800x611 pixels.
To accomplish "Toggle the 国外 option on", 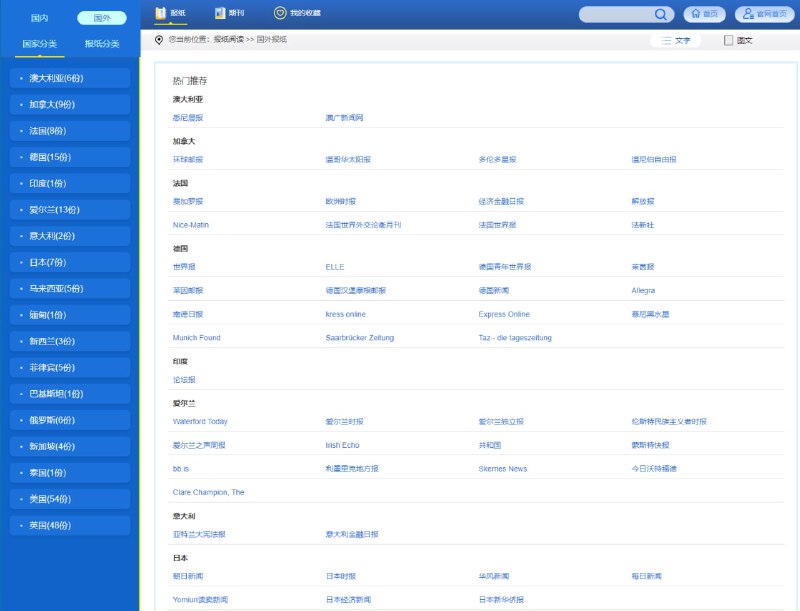I will (x=102, y=18).
